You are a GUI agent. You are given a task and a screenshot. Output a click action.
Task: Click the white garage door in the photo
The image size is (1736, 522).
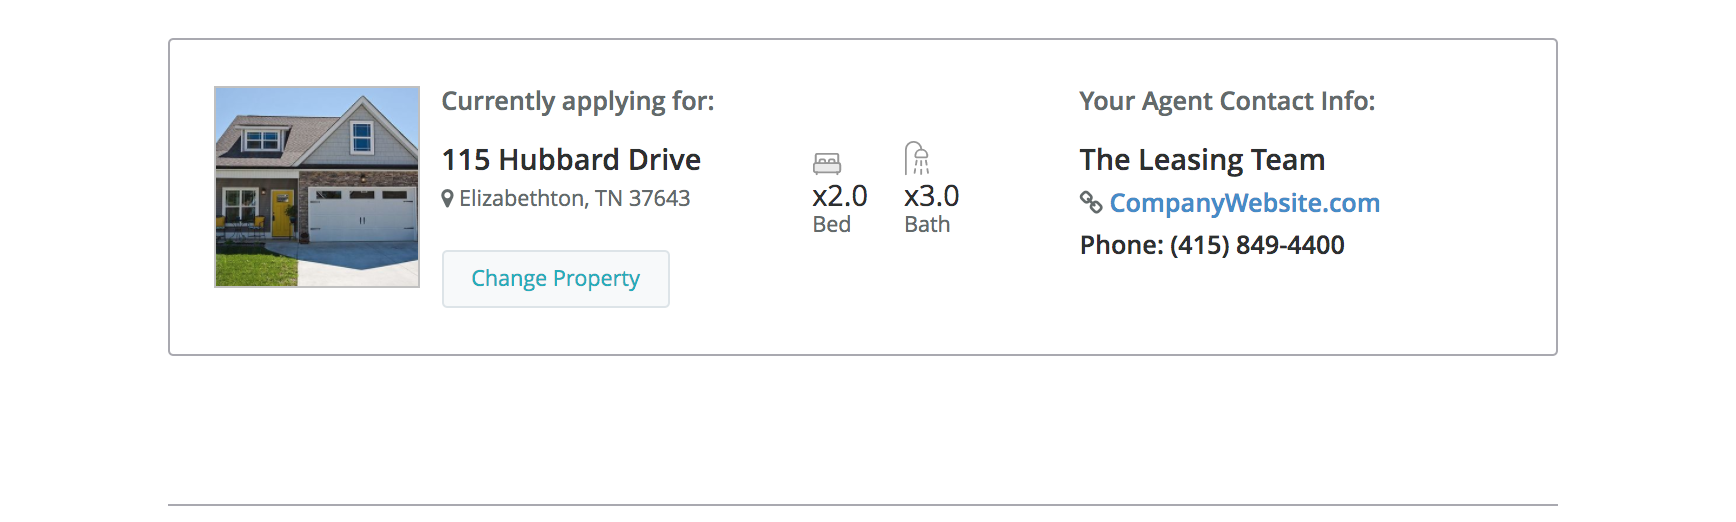(x=362, y=217)
